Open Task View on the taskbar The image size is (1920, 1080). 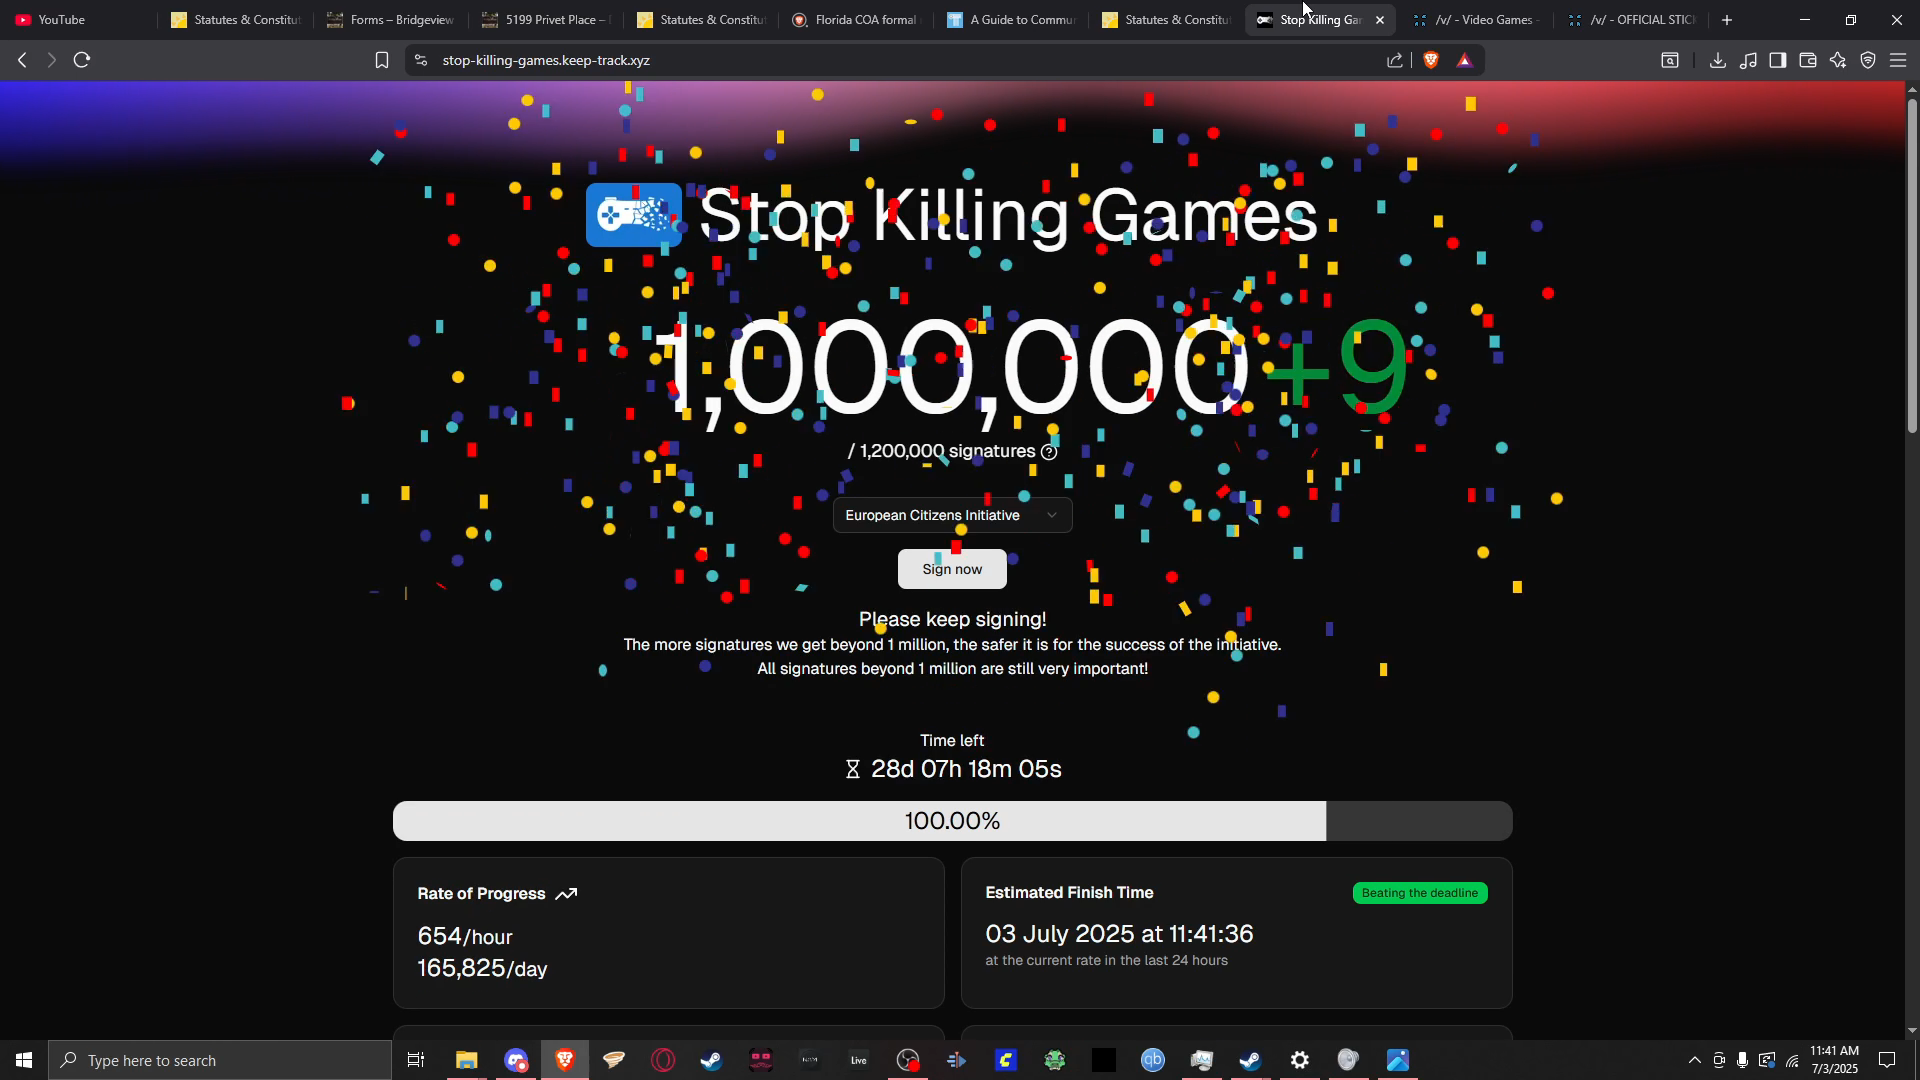[416, 1060]
